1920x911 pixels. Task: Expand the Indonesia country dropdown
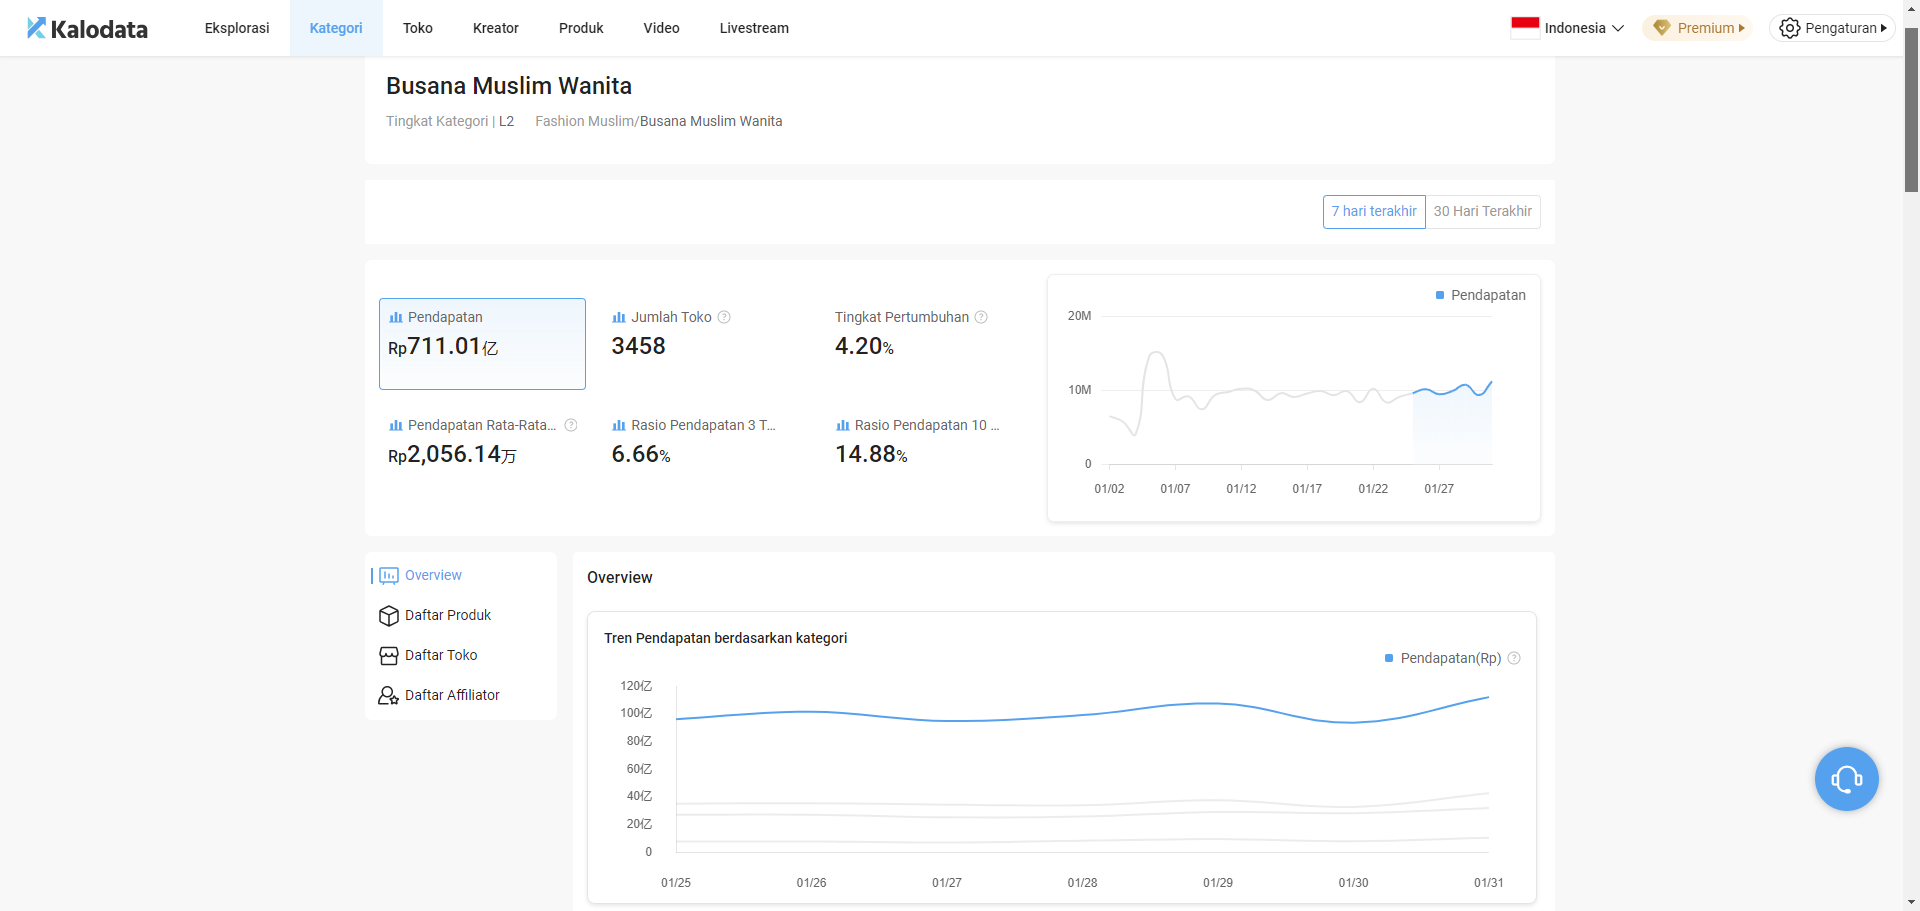1567,28
